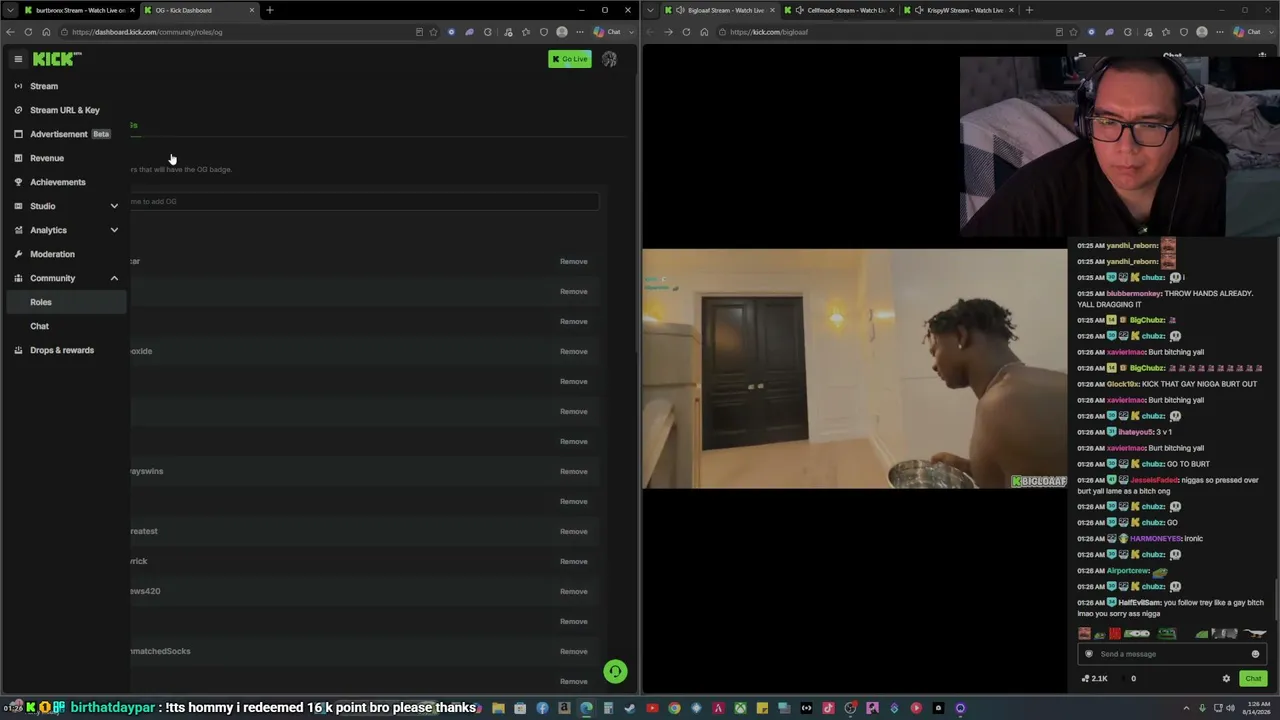Viewport: 1280px width, 720px height.
Task: Click the Go Live button
Action: coord(570,59)
